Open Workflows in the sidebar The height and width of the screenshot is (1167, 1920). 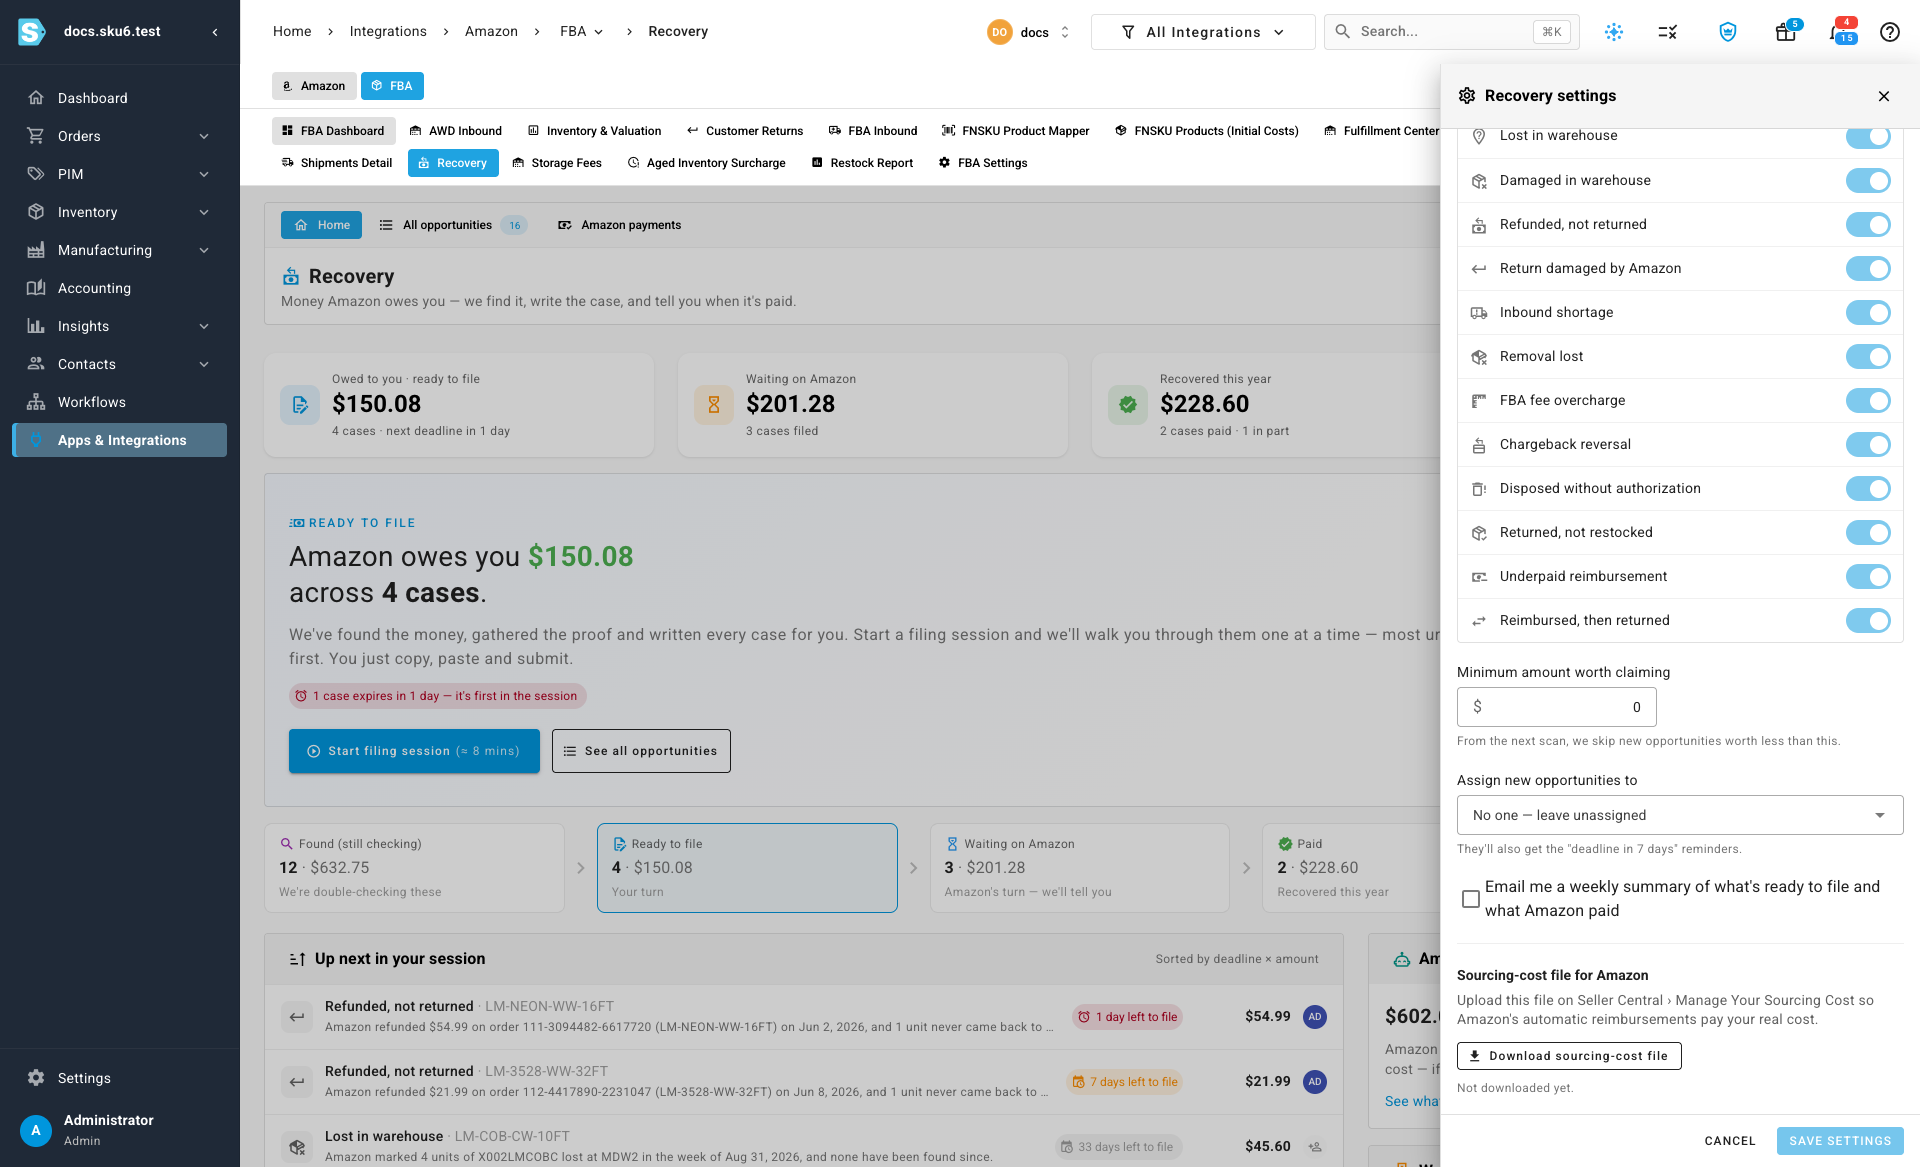pyautogui.click(x=120, y=402)
